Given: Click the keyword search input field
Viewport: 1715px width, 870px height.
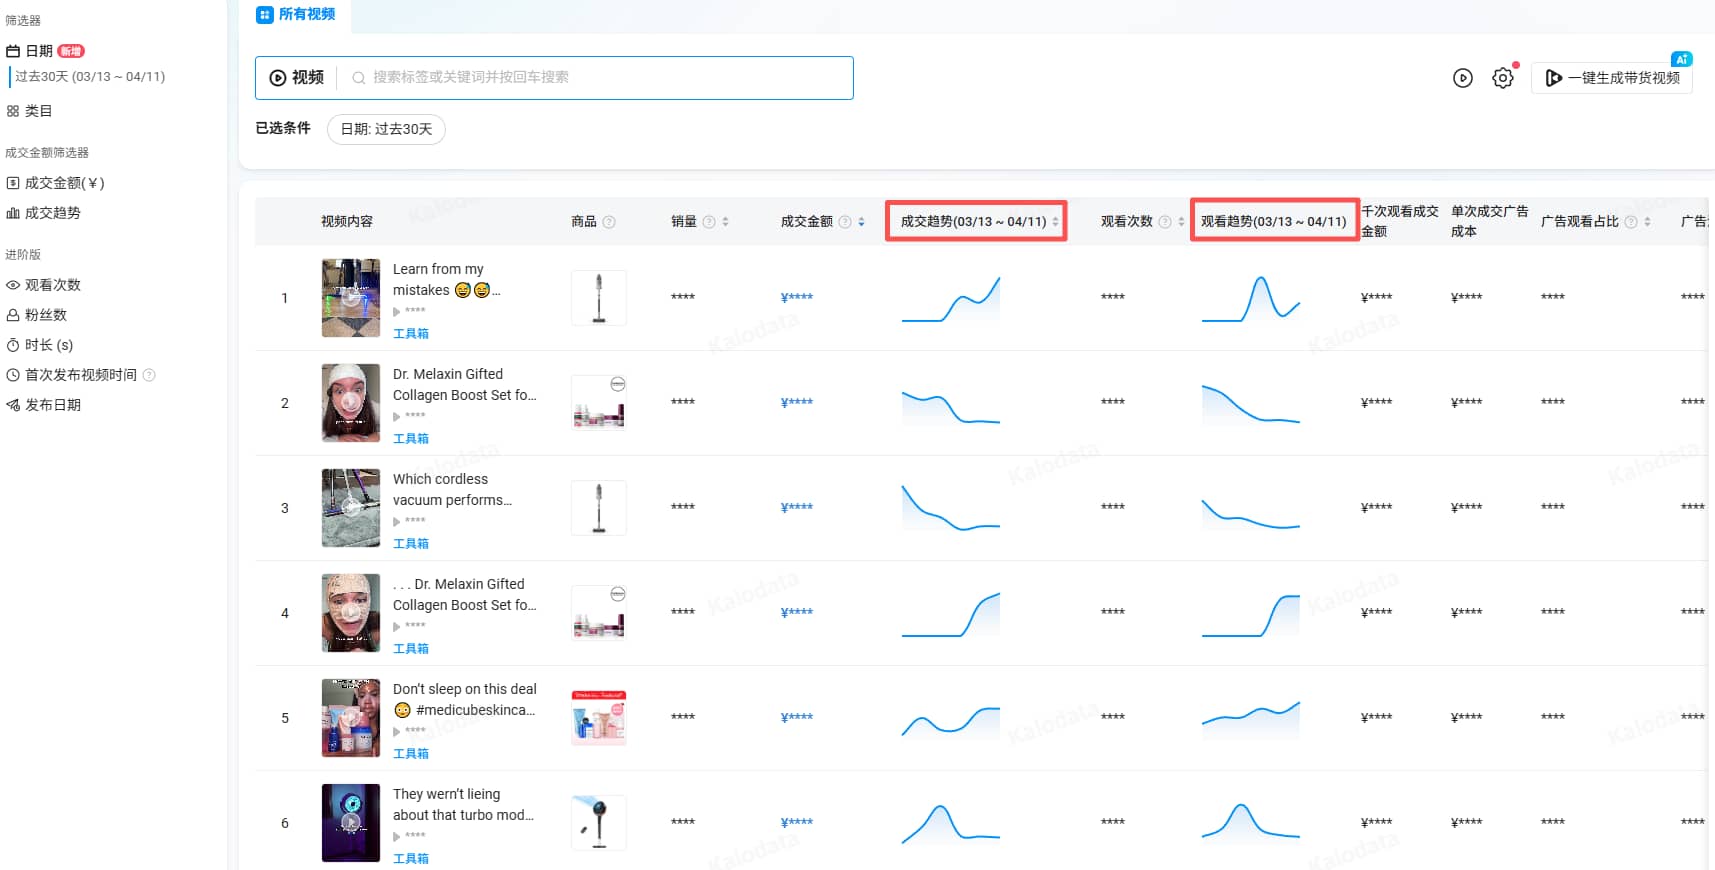Looking at the screenshot, I should [600, 78].
